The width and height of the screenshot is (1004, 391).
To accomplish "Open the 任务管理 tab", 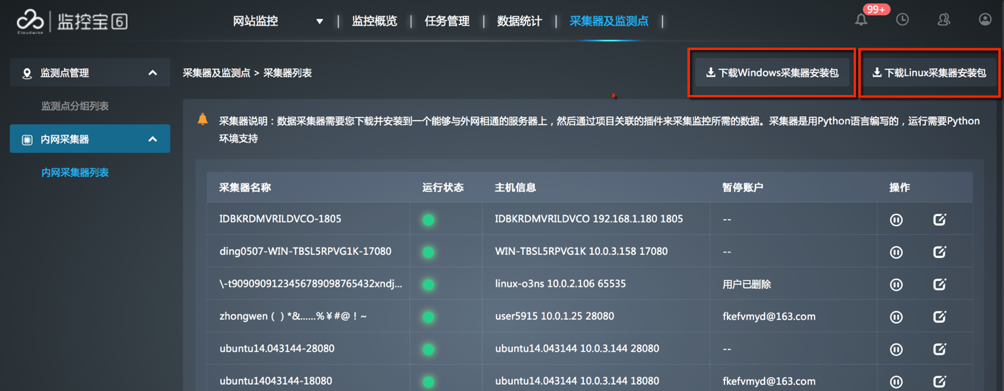I will (447, 21).
